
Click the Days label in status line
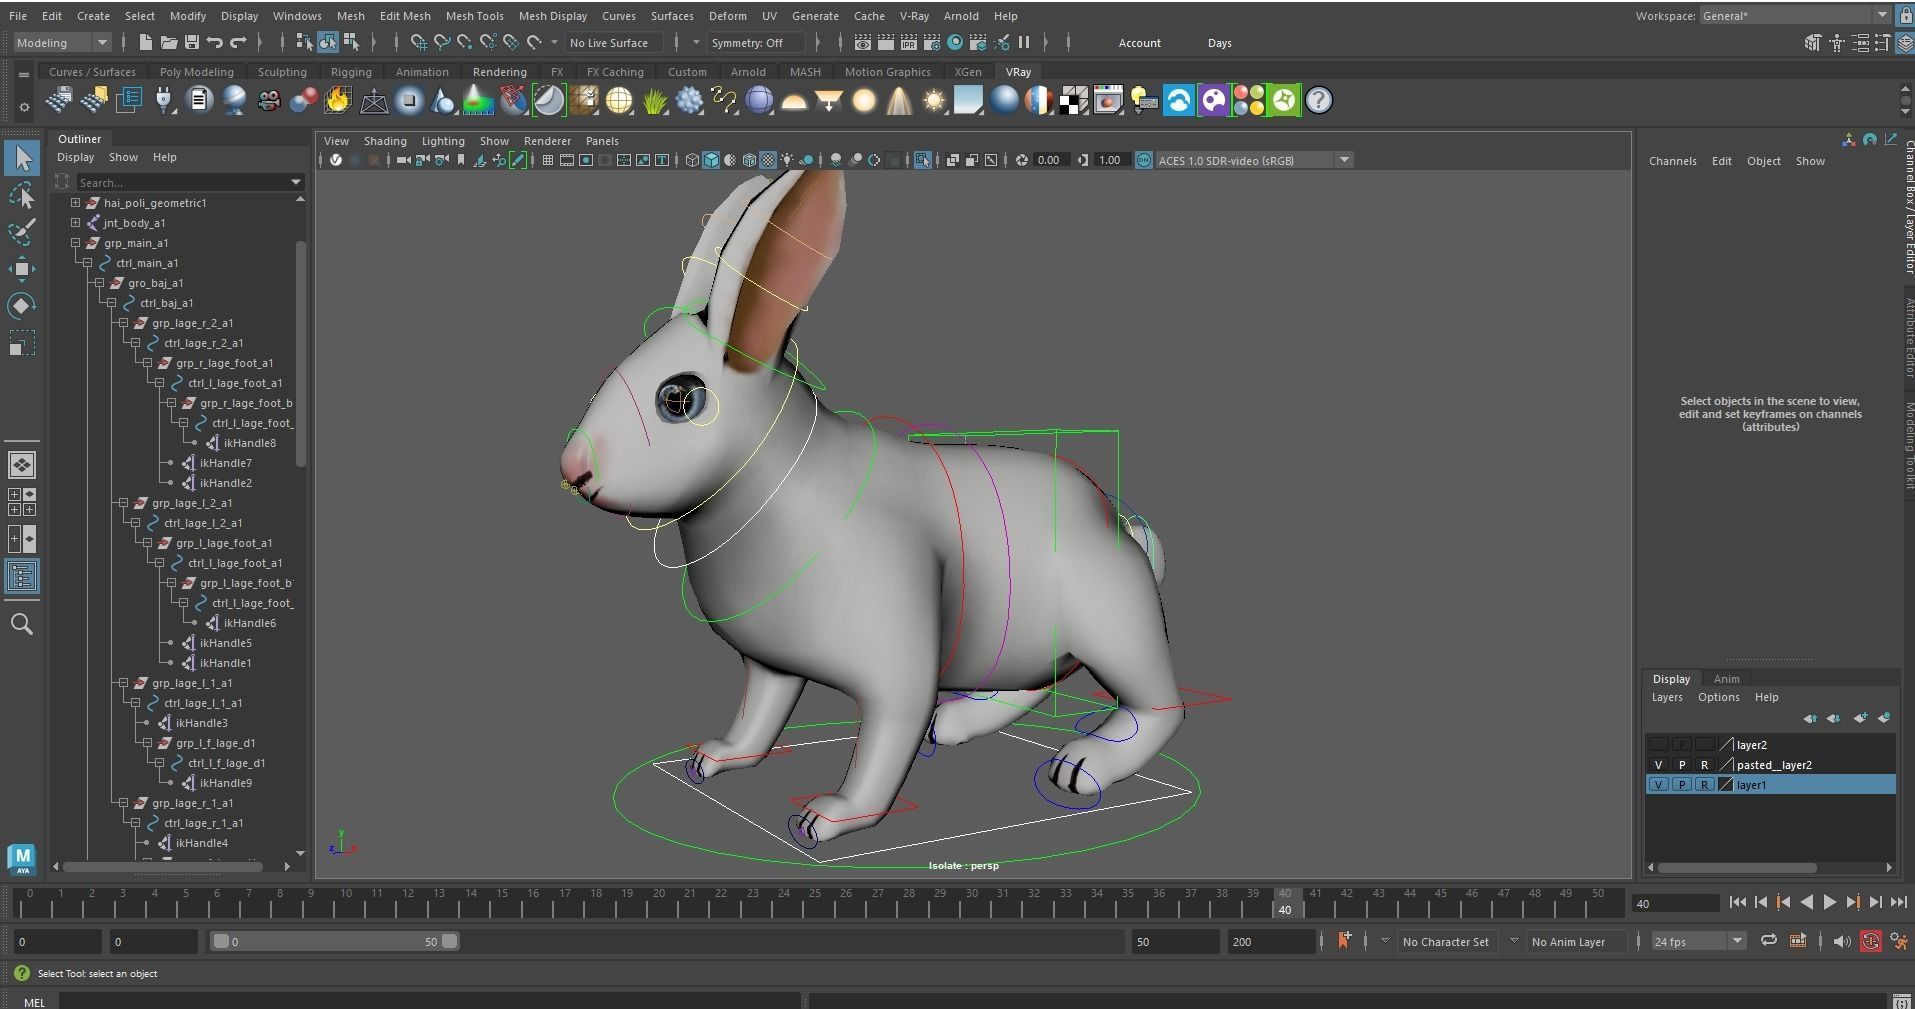click(x=1220, y=43)
